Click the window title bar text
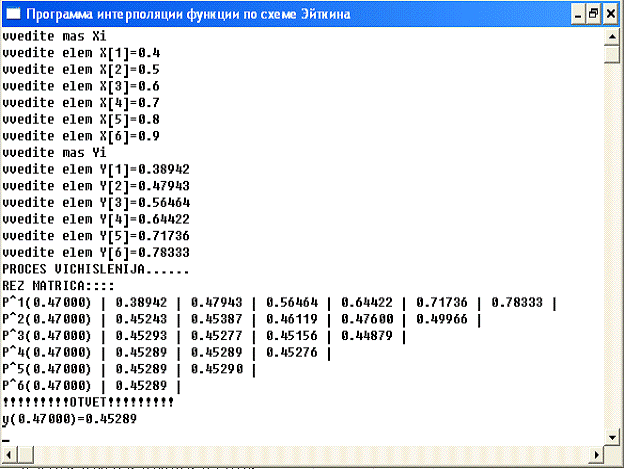This screenshot has height=469, width=624. [190, 15]
